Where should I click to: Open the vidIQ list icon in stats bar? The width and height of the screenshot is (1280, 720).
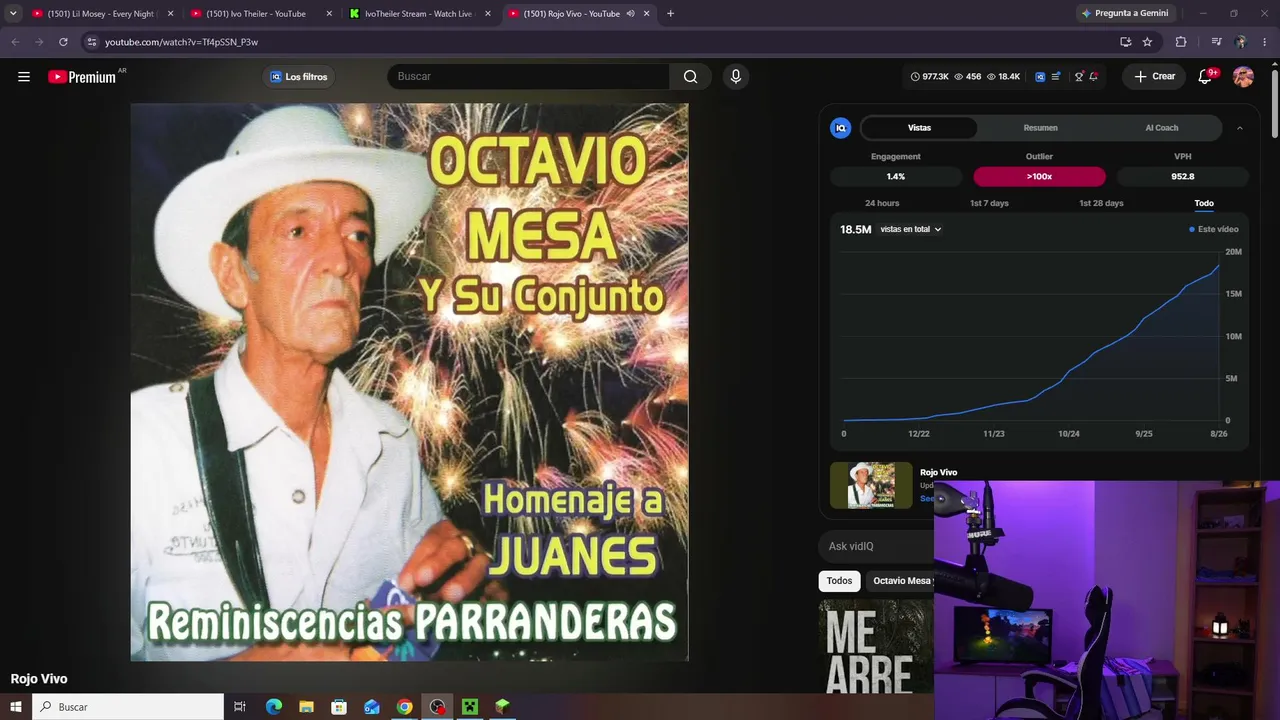pos(1056,77)
